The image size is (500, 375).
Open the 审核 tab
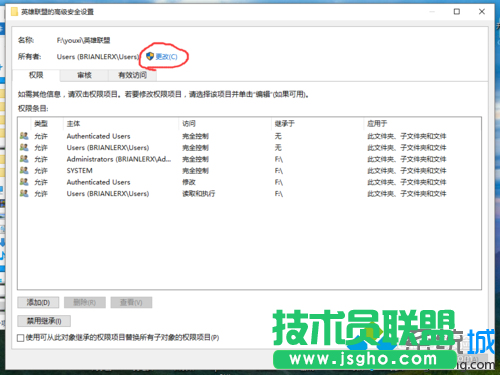pyautogui.click(x=84, y=75)
